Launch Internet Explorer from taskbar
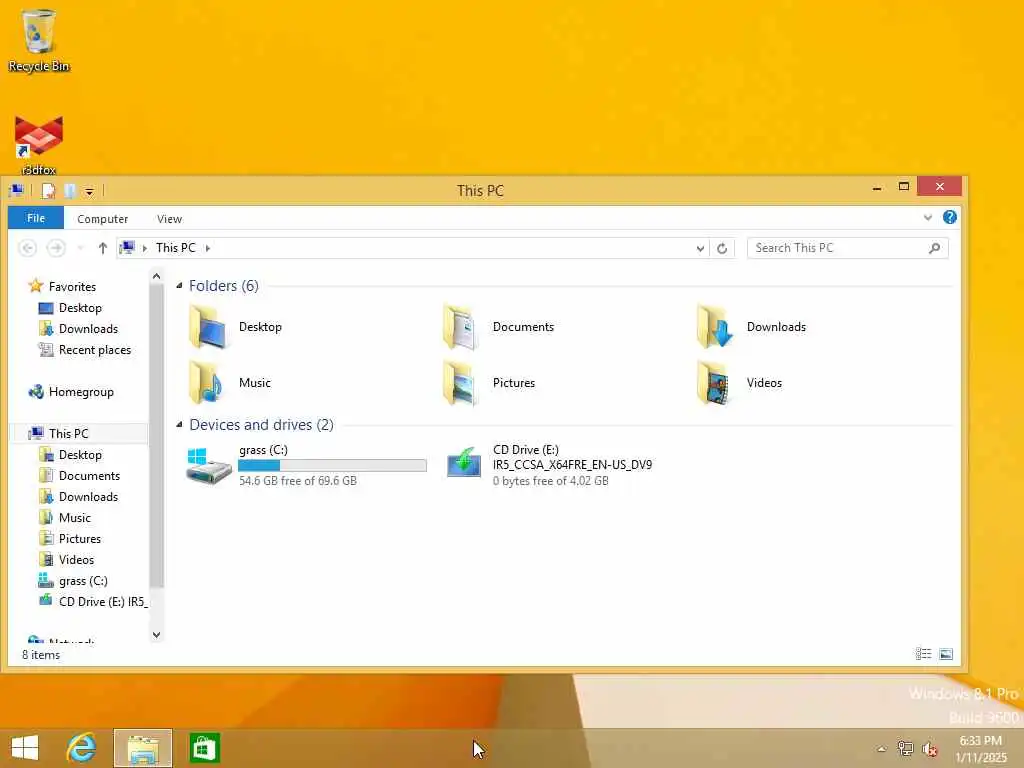 click(82, 748)
